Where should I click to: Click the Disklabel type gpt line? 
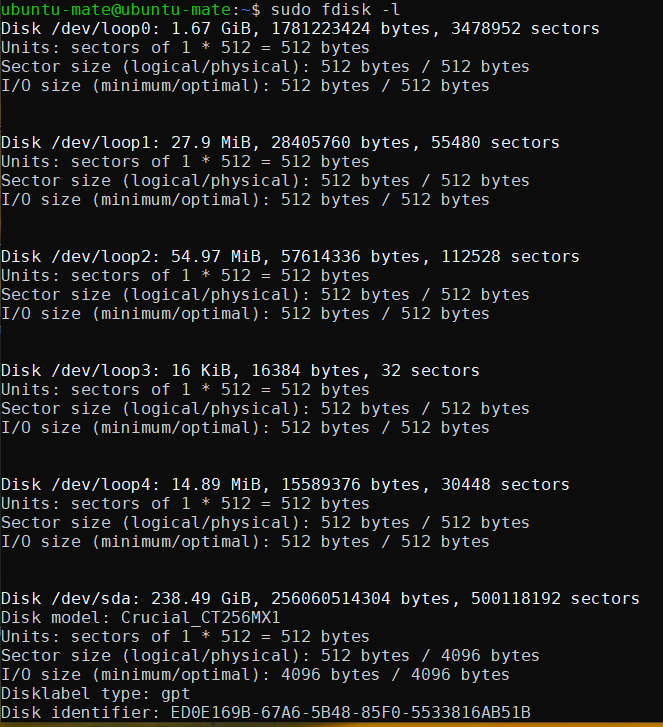(x=96, y=694)
